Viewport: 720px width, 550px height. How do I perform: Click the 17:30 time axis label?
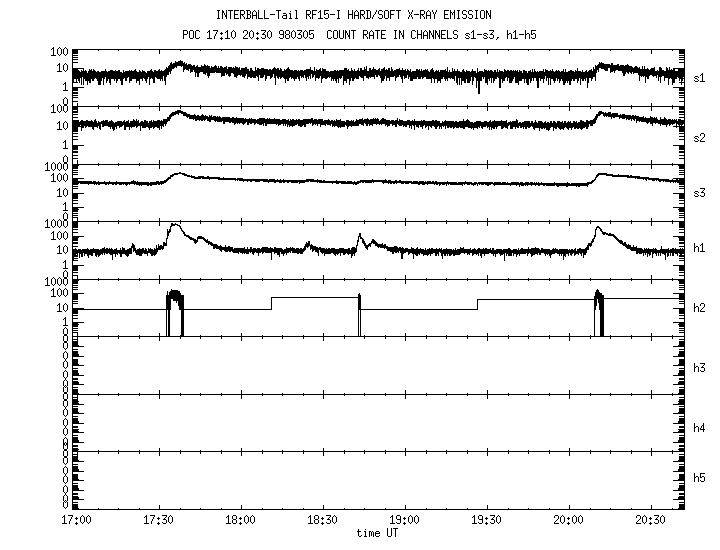click(158, 520)
